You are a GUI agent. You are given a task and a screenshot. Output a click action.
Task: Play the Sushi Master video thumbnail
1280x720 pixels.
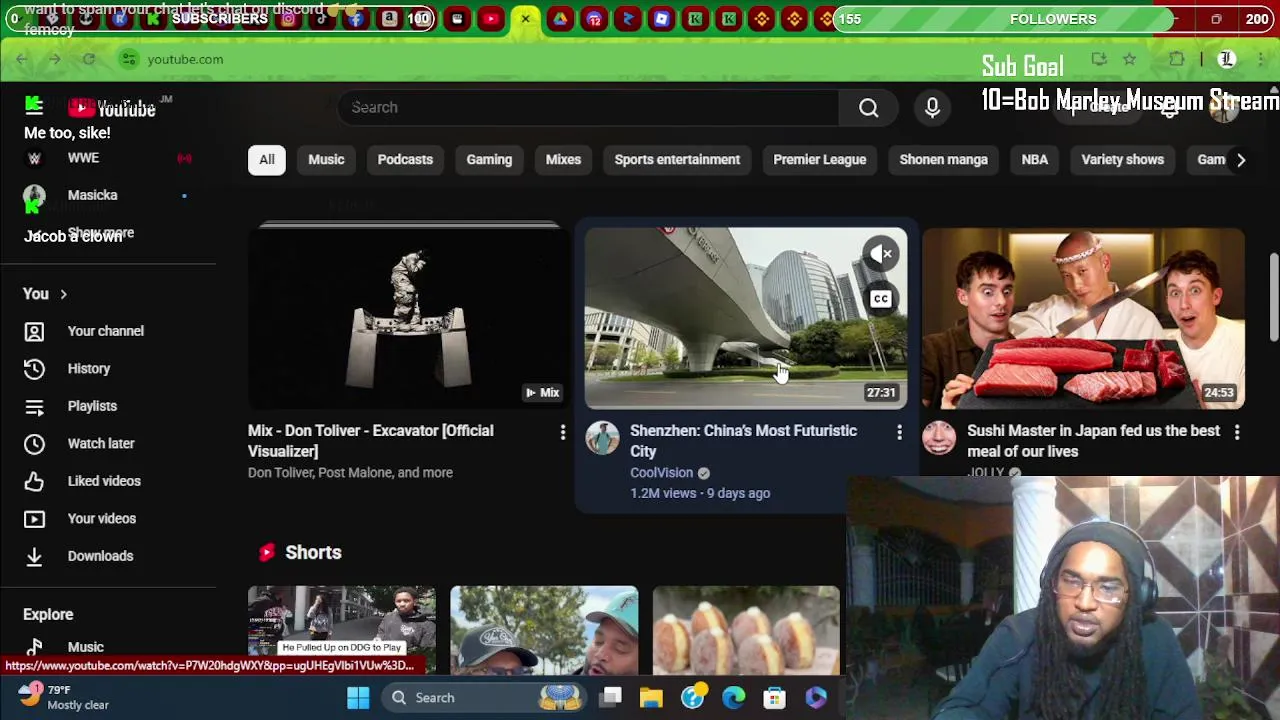pos(1083,318)
